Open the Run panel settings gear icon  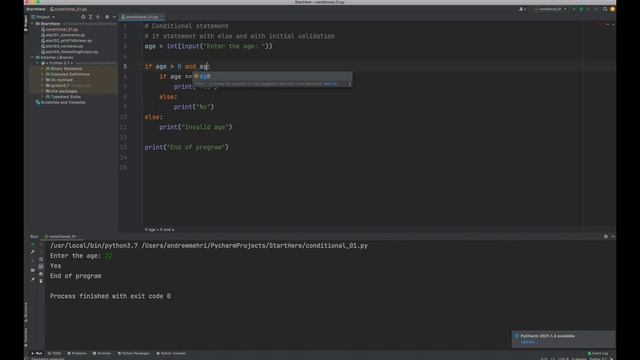coord(606,236)
